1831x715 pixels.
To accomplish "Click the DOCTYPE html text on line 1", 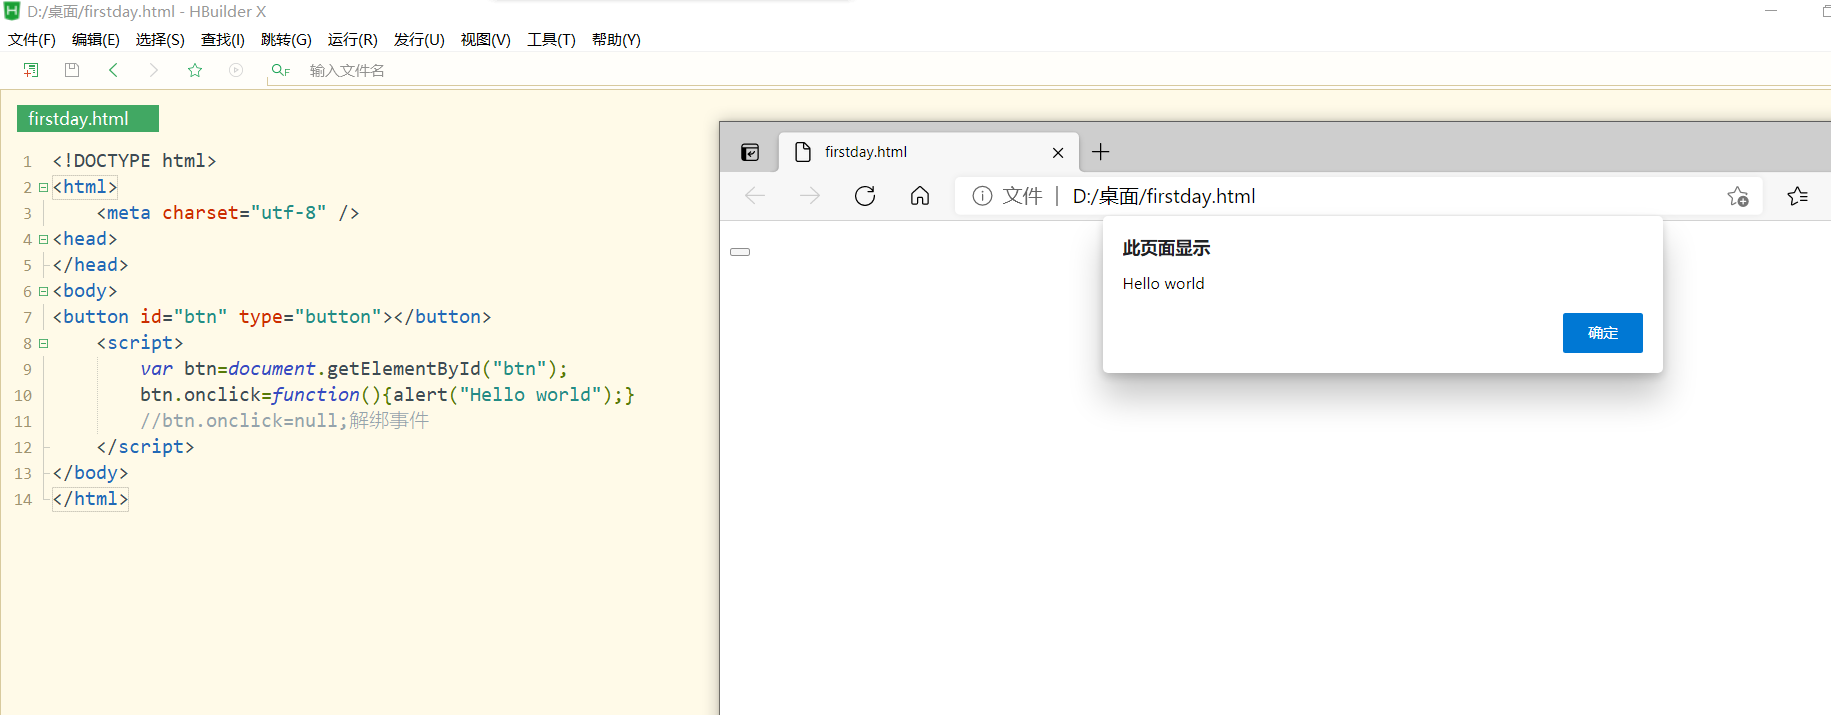I will coord(134,161).
